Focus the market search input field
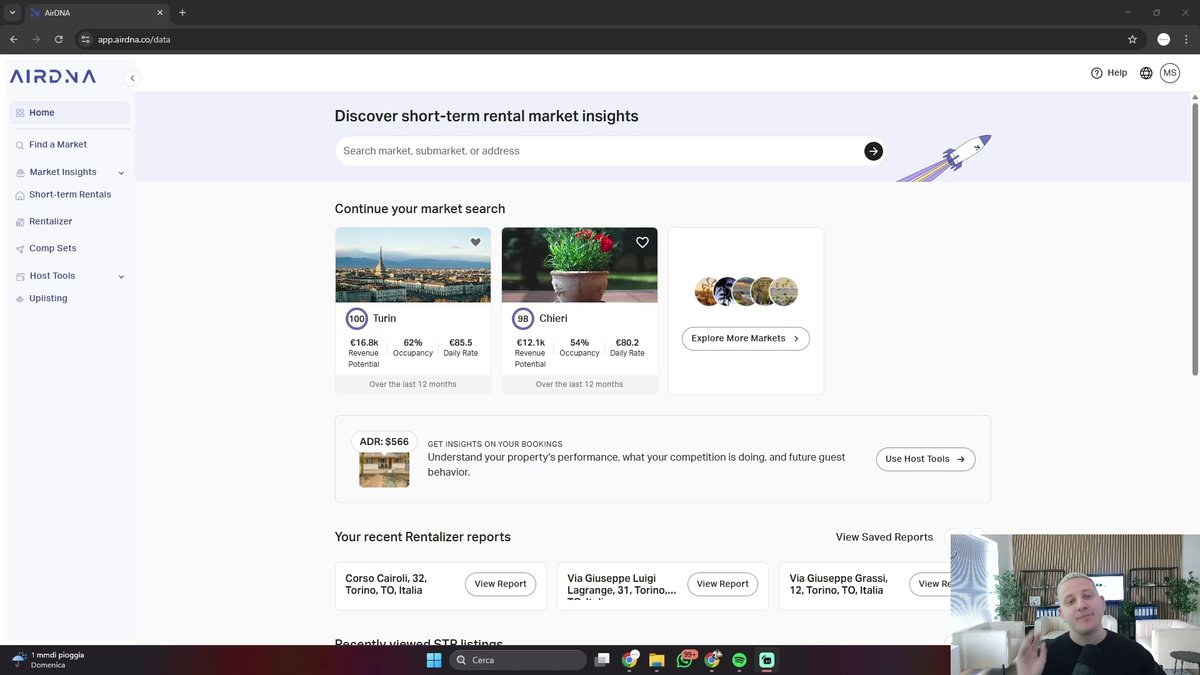Viewport: 1200px width, 675px height. (x=600, y=151)
